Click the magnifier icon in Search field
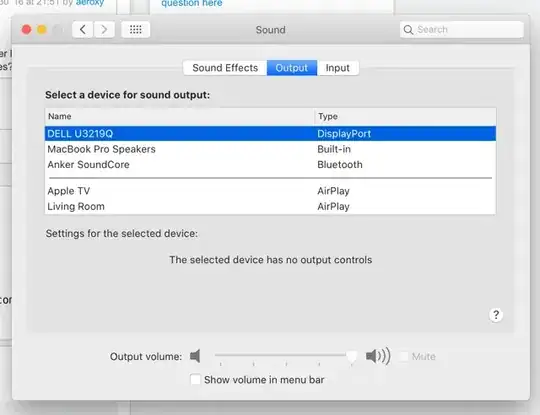The width and height of the screenshot is (540, 415). 408,30
